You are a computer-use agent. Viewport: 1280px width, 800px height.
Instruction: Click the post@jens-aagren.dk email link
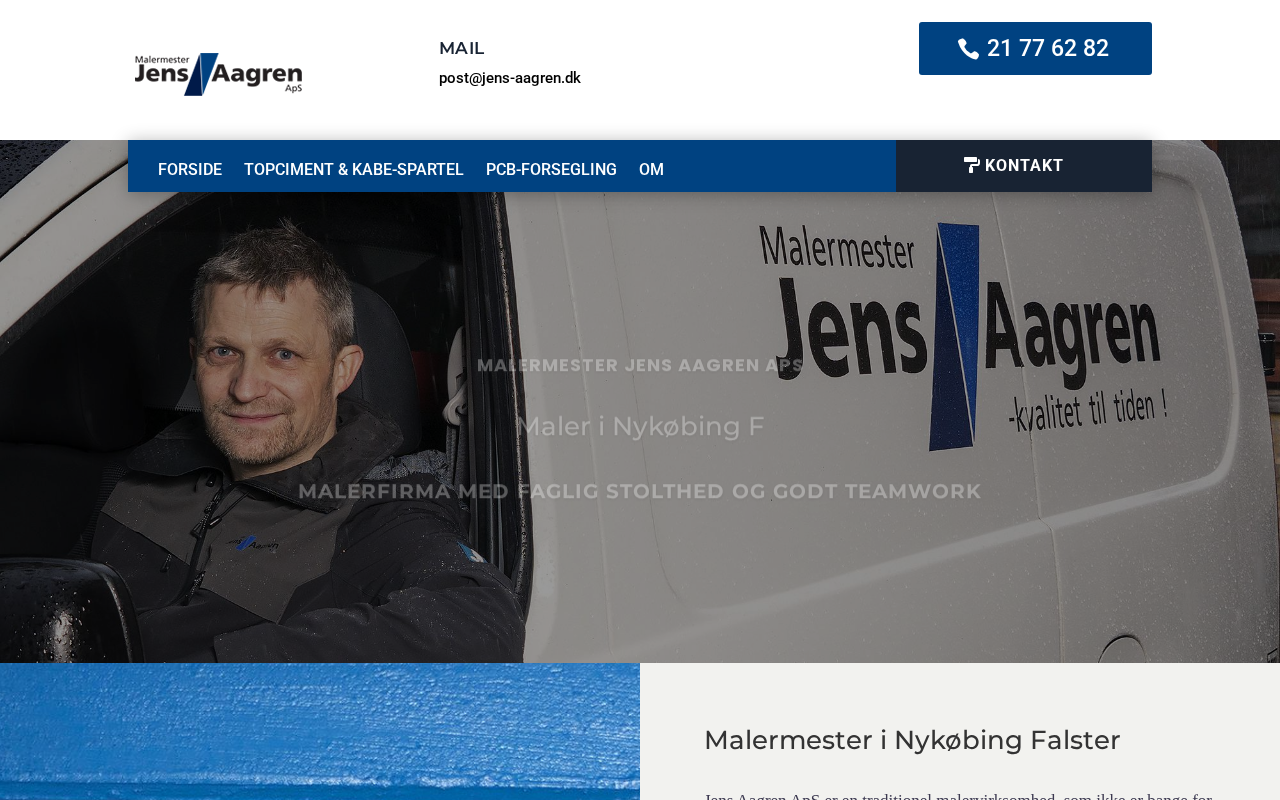(510, 78)
